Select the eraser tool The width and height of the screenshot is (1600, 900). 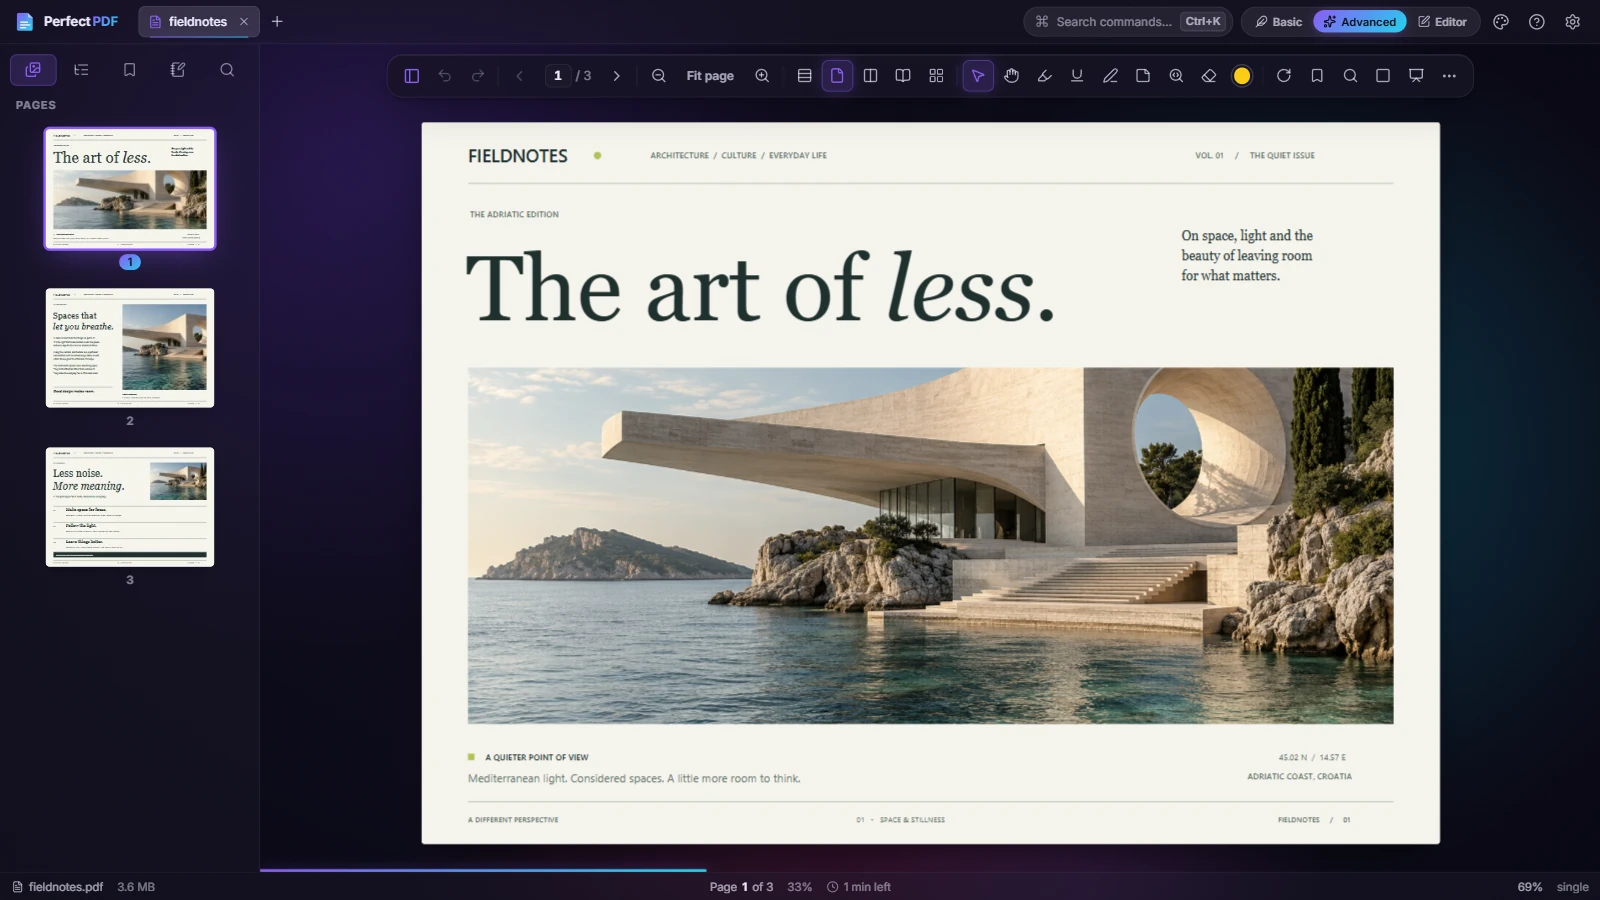pyautogui.click(x=1209, y=76)
